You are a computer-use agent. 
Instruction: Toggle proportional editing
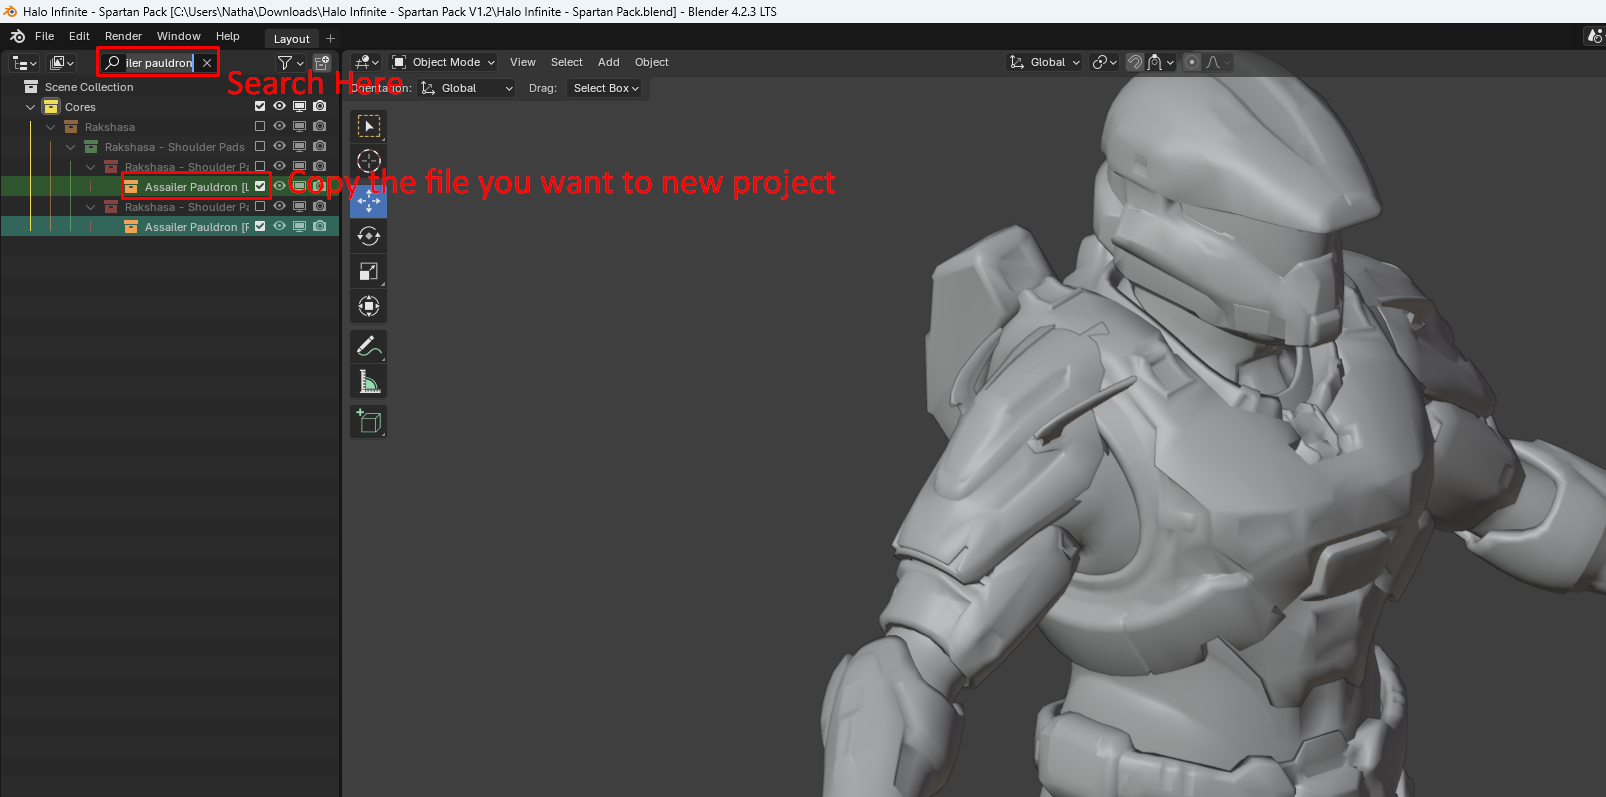(1192, 62)
